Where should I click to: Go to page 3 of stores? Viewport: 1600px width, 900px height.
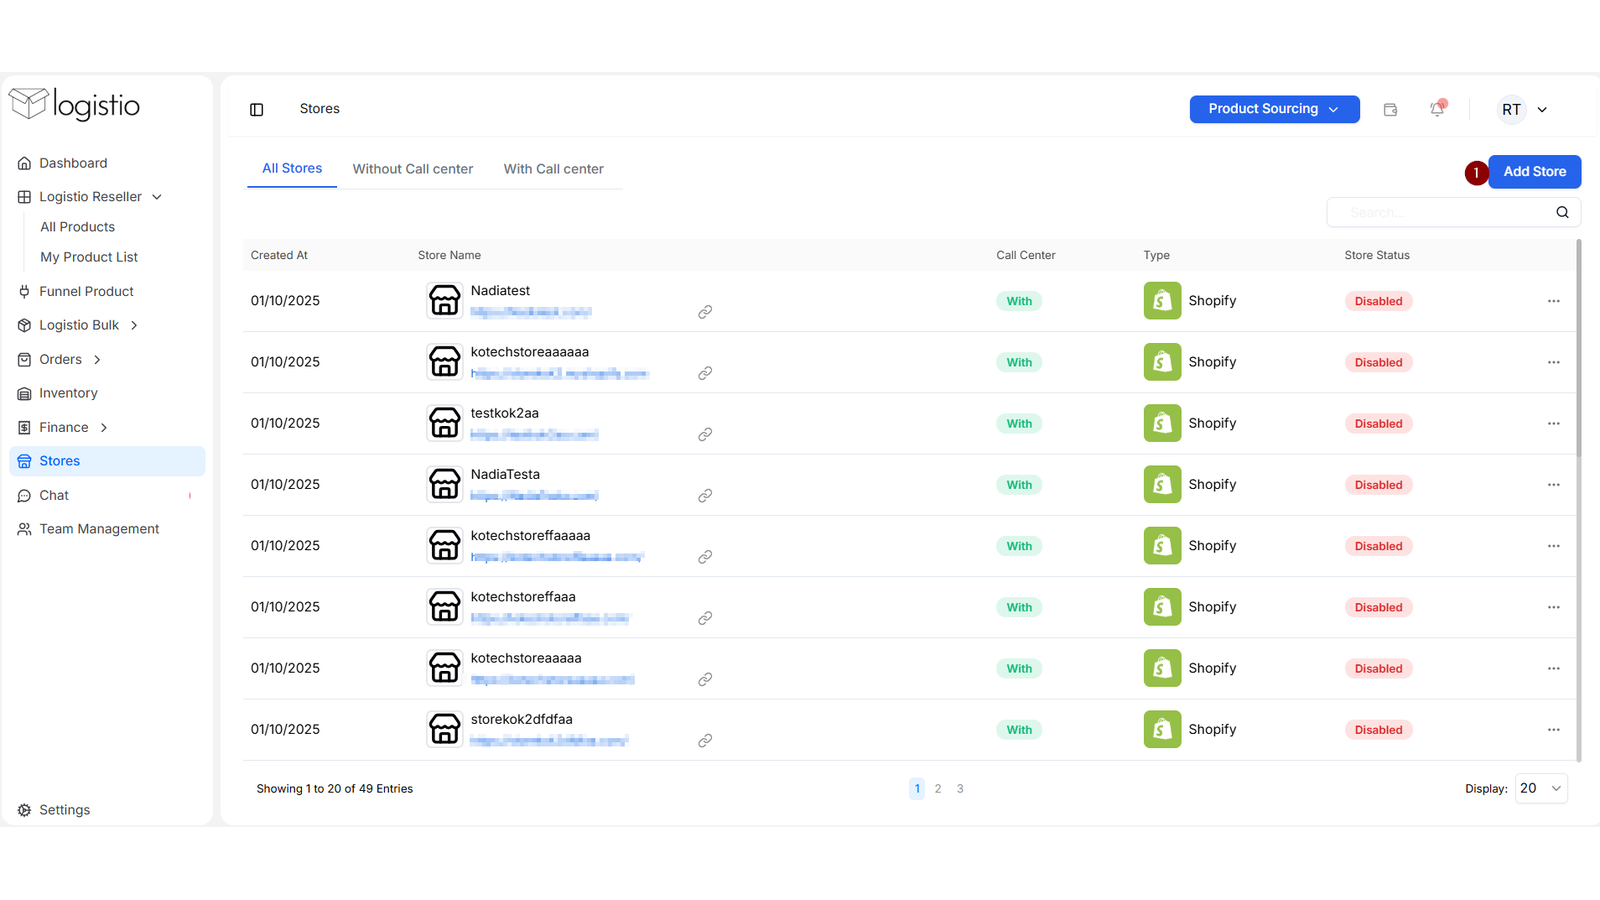tap(960, 789)
